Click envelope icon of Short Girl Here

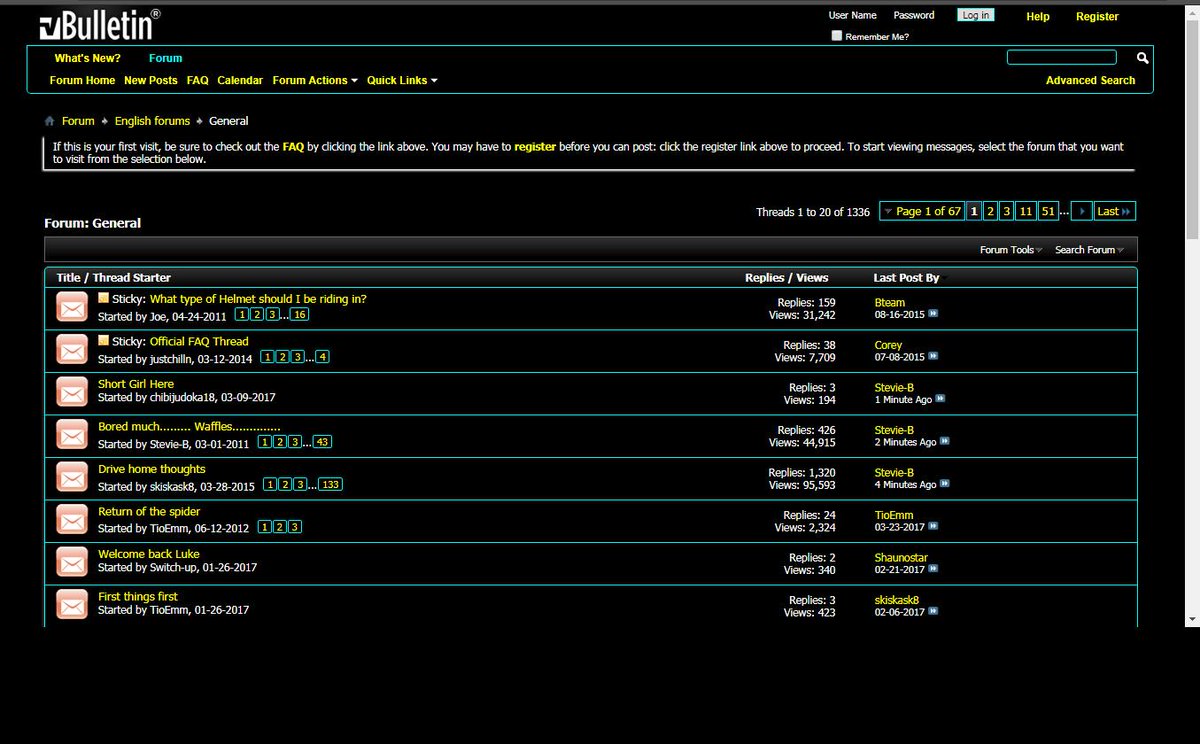pyautogui.click(x=72, y=393)
